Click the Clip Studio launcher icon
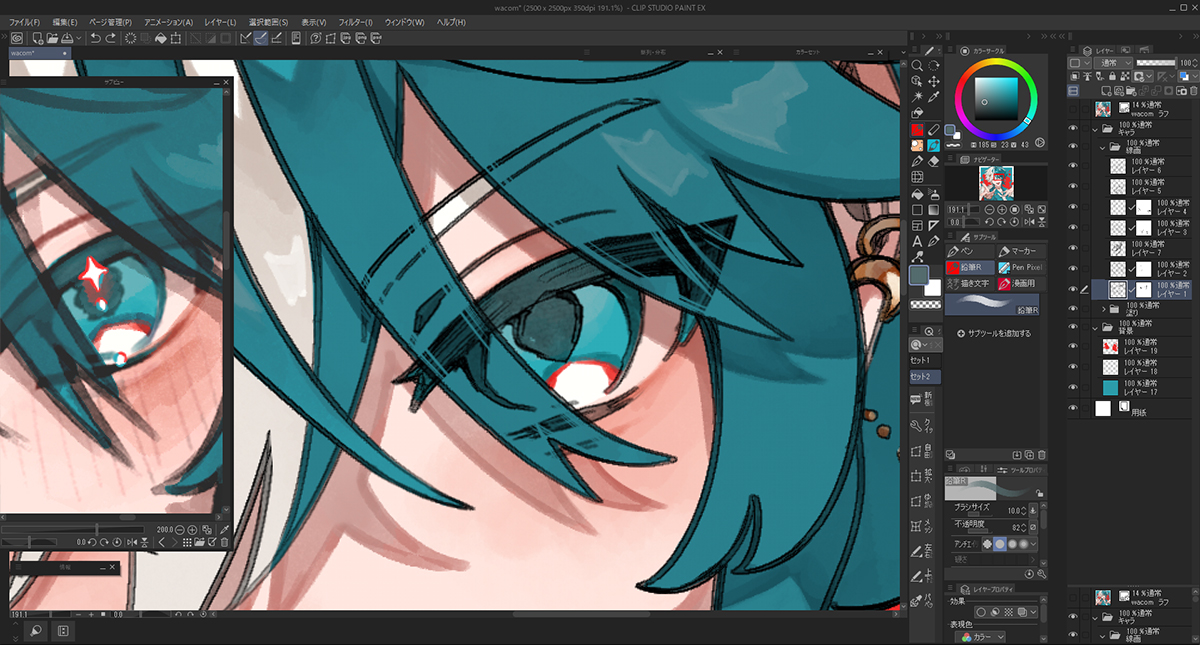Screen dimensions: 1200x645 tap(17, 38)
